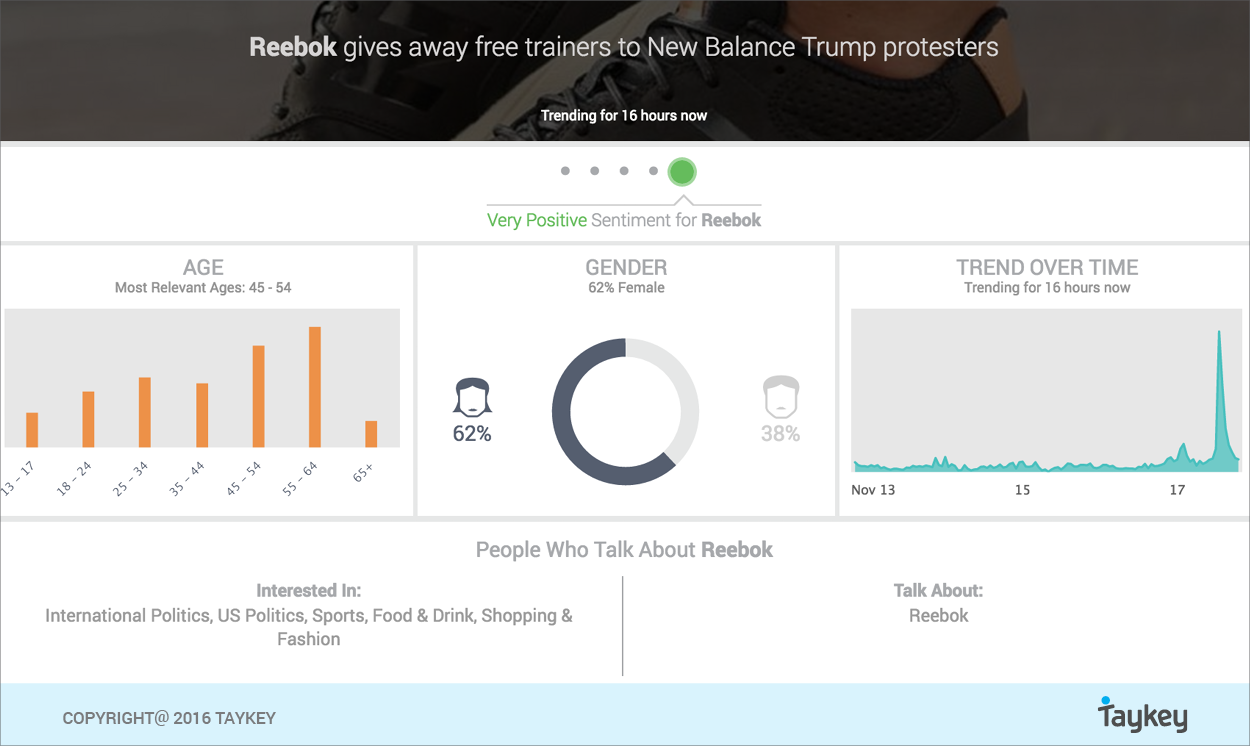Click the Copyright 2016 Taykey text

(169, 718)
